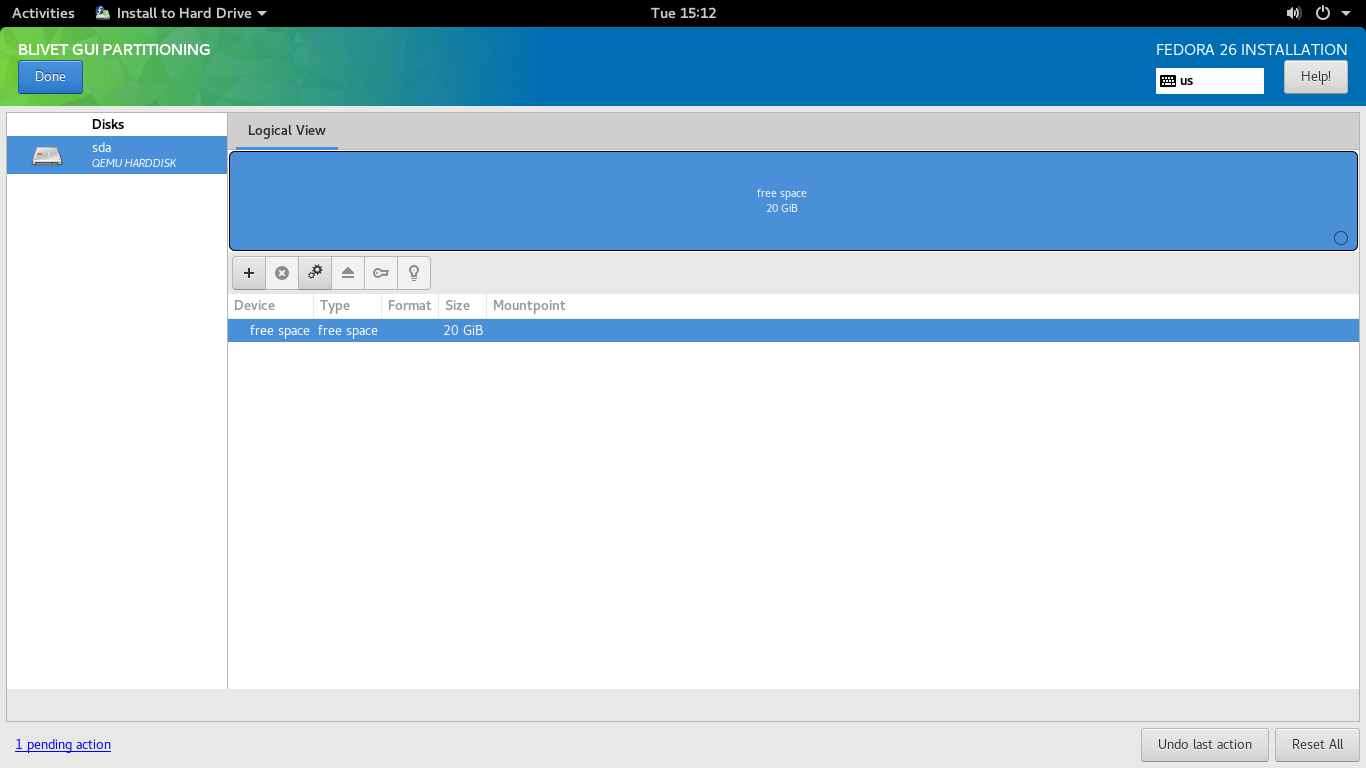1366x768 pixels.
Task: Click Undo last action button
Action: tap(1205, 745)
